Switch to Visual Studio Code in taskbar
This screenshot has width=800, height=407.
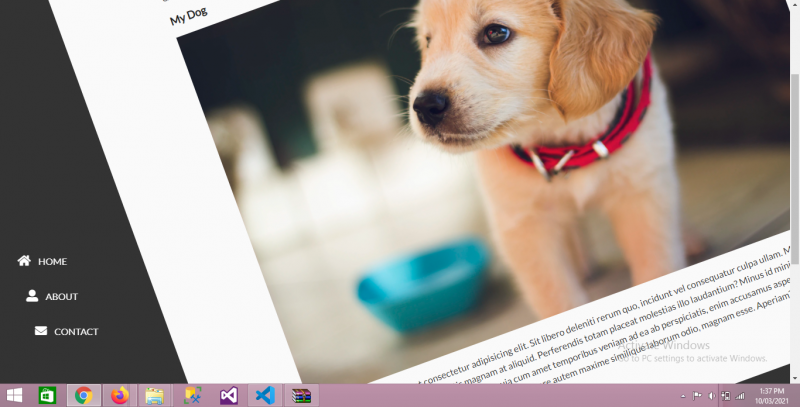tap(265, 395)
